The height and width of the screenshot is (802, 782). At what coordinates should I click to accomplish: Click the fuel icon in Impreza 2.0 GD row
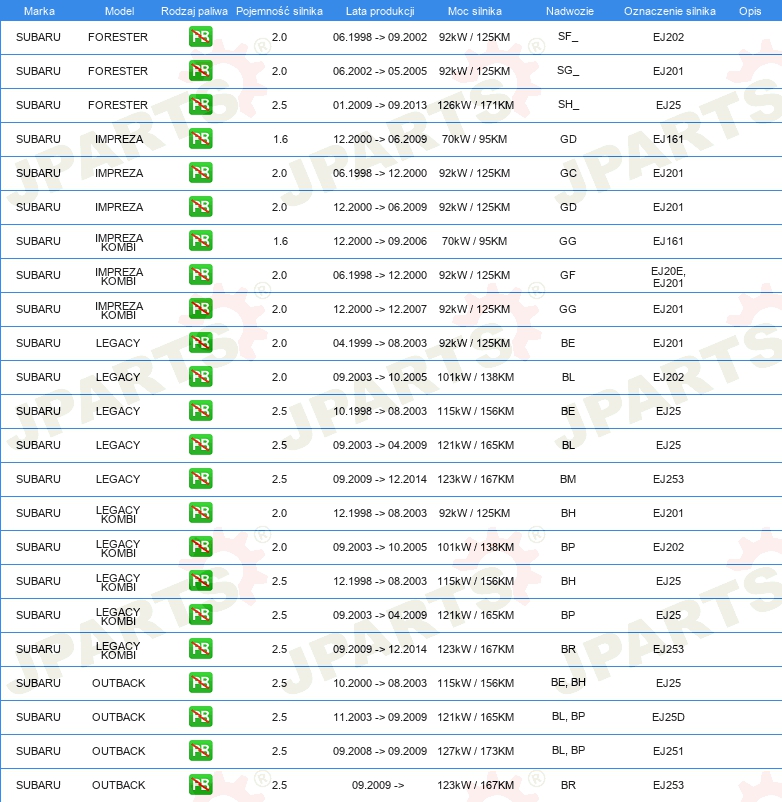coord(200,207)
